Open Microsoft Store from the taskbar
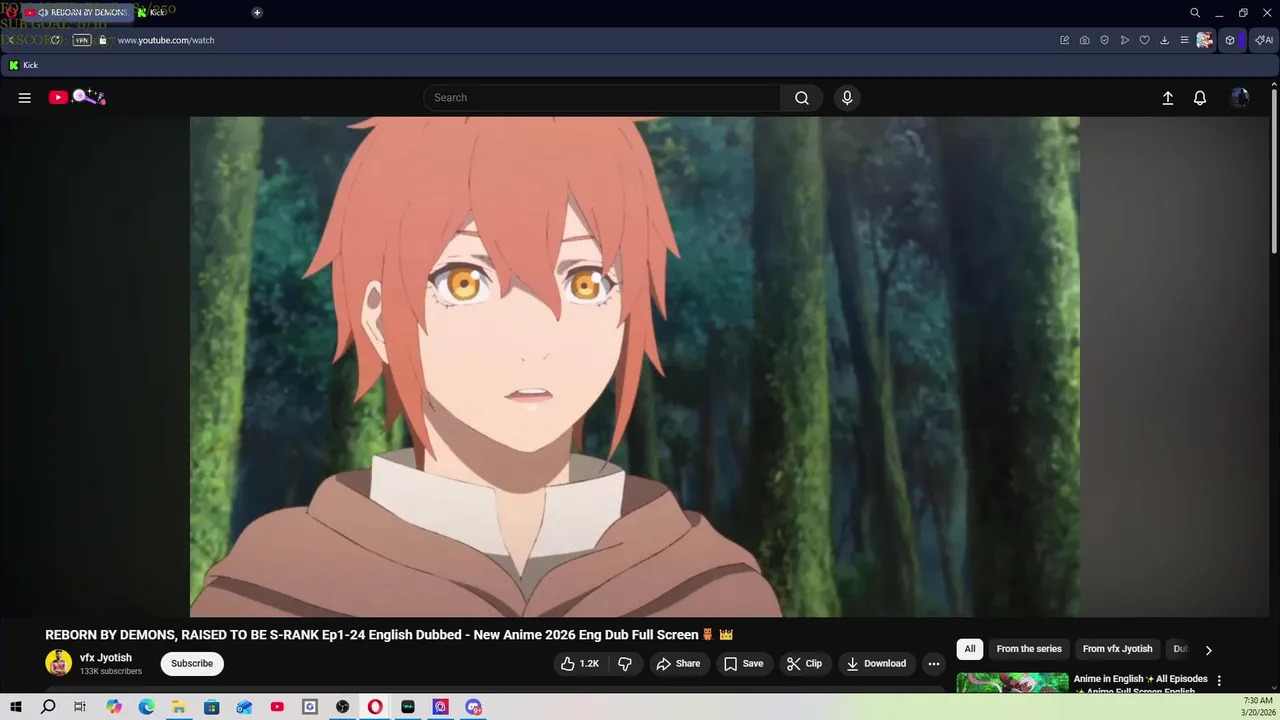Screen dimensions: 1280x720 (212, 707)
